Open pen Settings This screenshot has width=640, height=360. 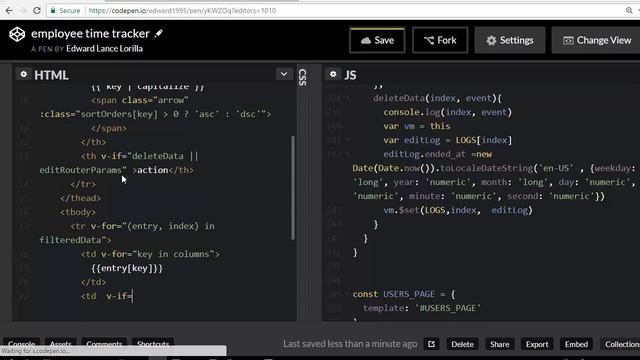point(510,40)
